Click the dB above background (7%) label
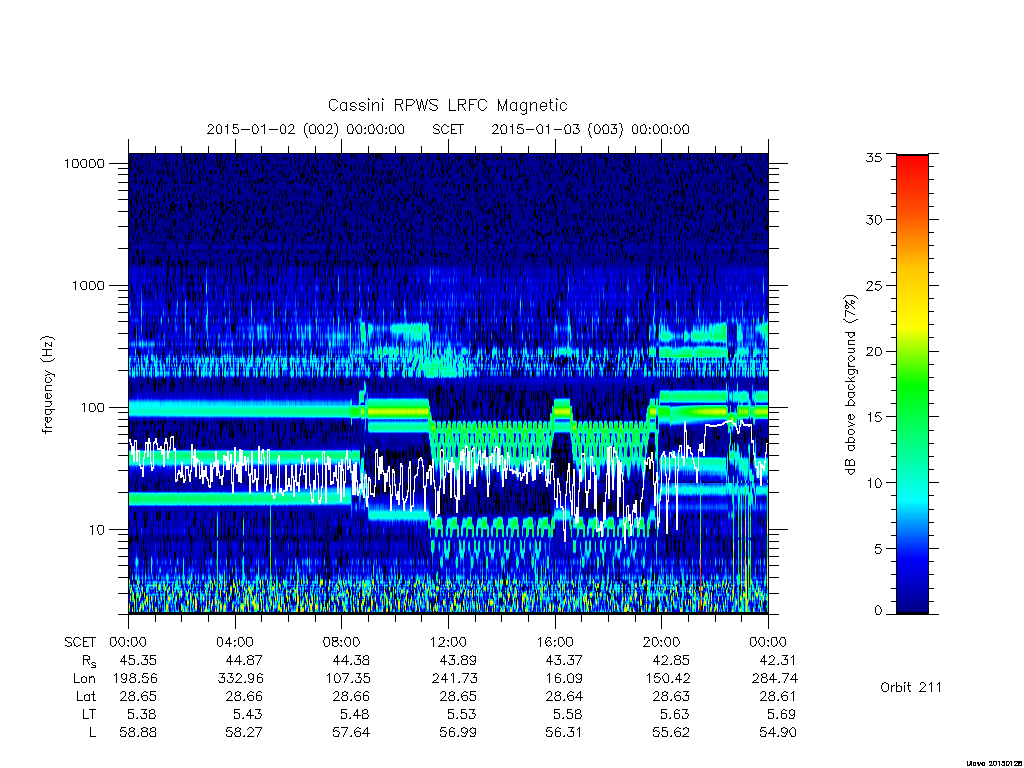Viewport: 1024px width, 768px height. pos(850,385)
